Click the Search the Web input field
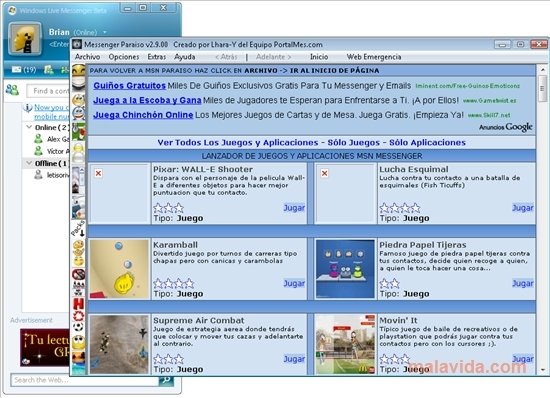This screenshot has height=398, width=550. click(85, 380)
